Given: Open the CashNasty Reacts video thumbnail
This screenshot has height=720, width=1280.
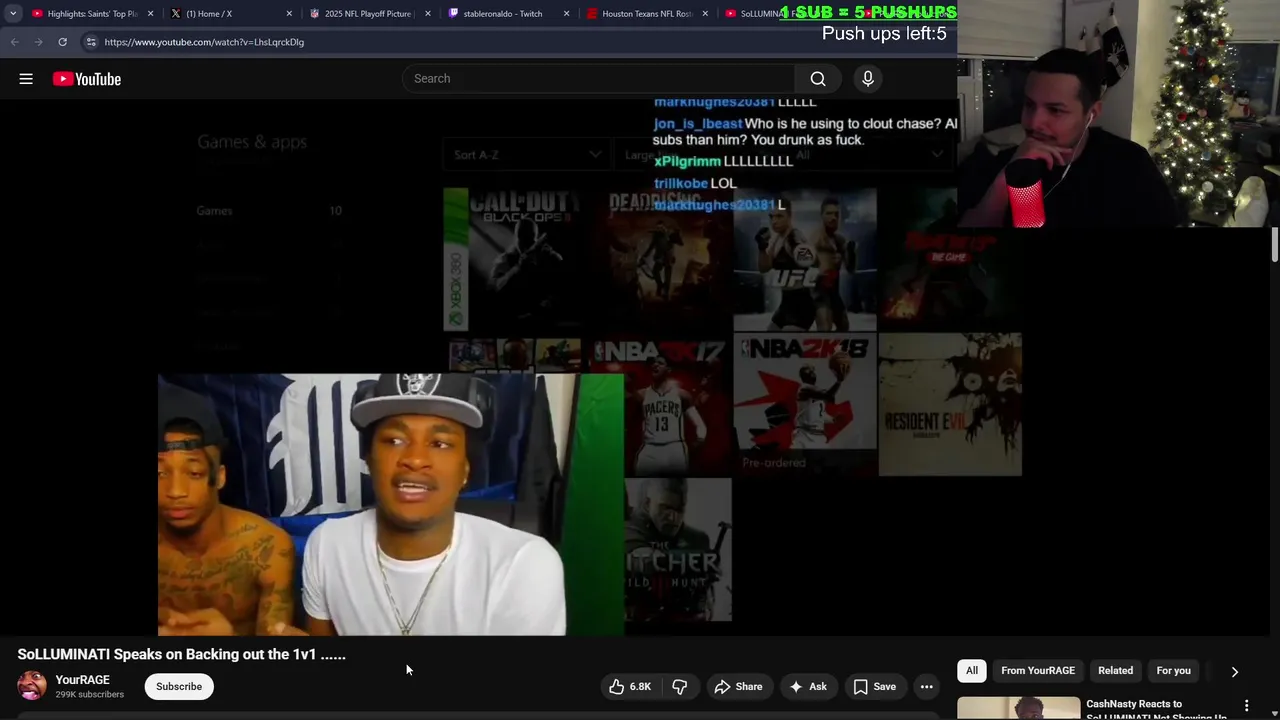Looking at the screenshot, I should pos(1018,708).
